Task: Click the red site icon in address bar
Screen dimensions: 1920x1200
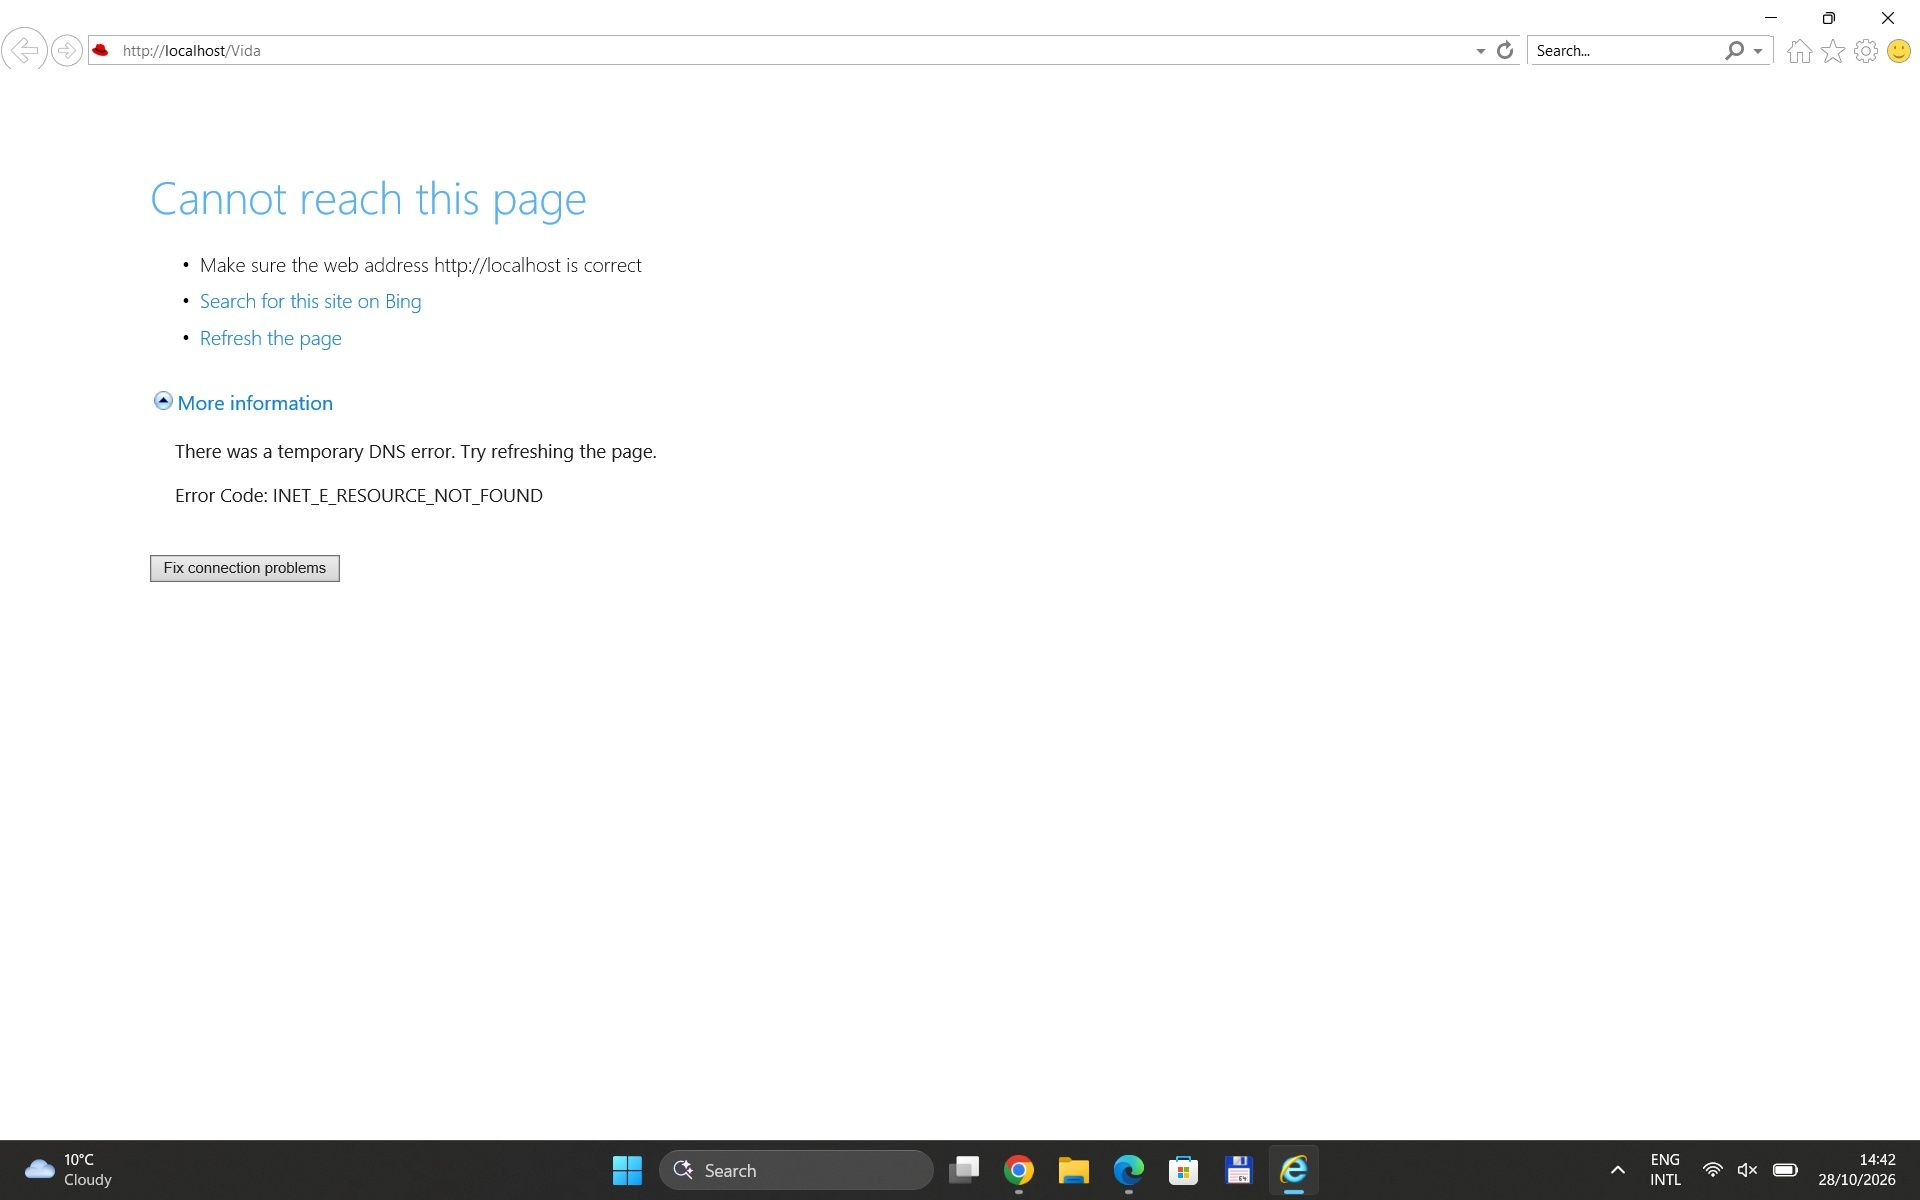Action: tap(100, 50)
